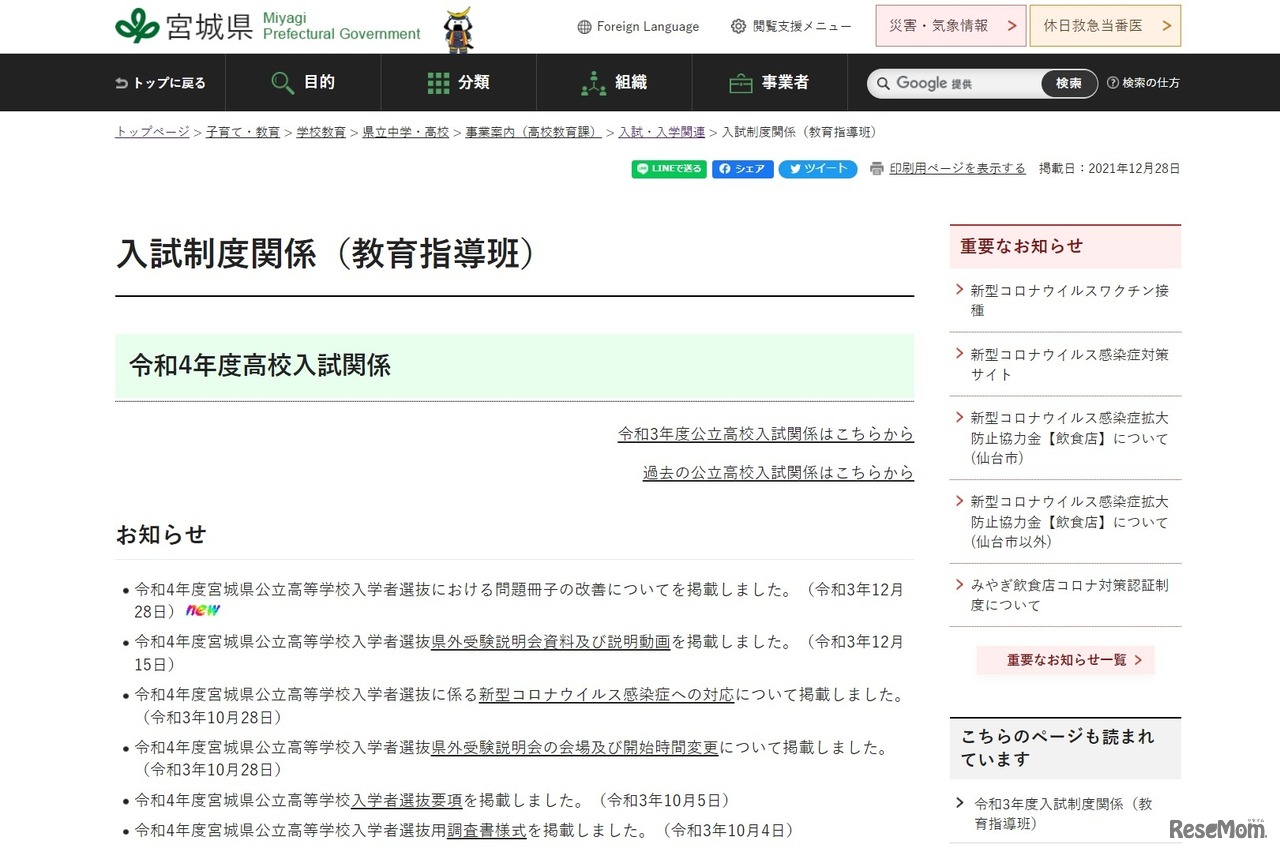The height and width of the screenshot is (852, 1280).
Task: Expand the 事業者 navigation menu
Action: pyautogui.click(x=769, y=83)
